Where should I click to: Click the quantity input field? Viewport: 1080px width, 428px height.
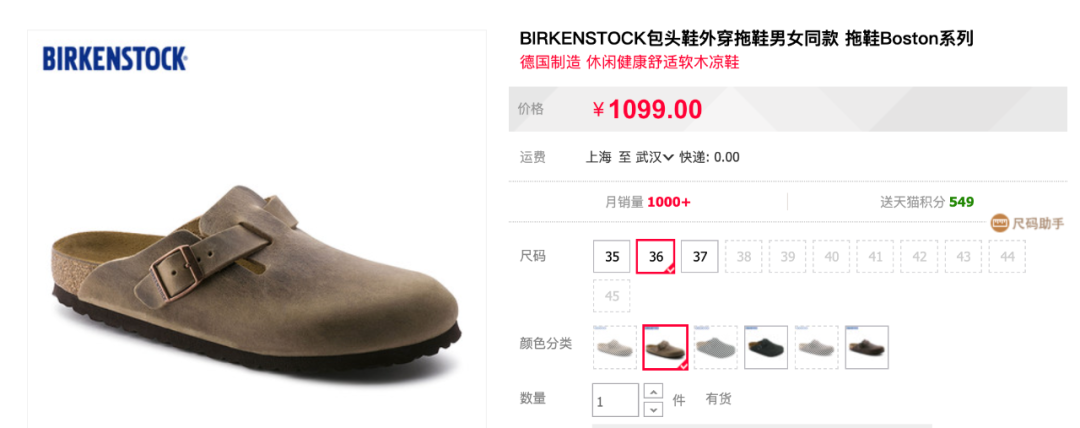[x=616, y=400]
